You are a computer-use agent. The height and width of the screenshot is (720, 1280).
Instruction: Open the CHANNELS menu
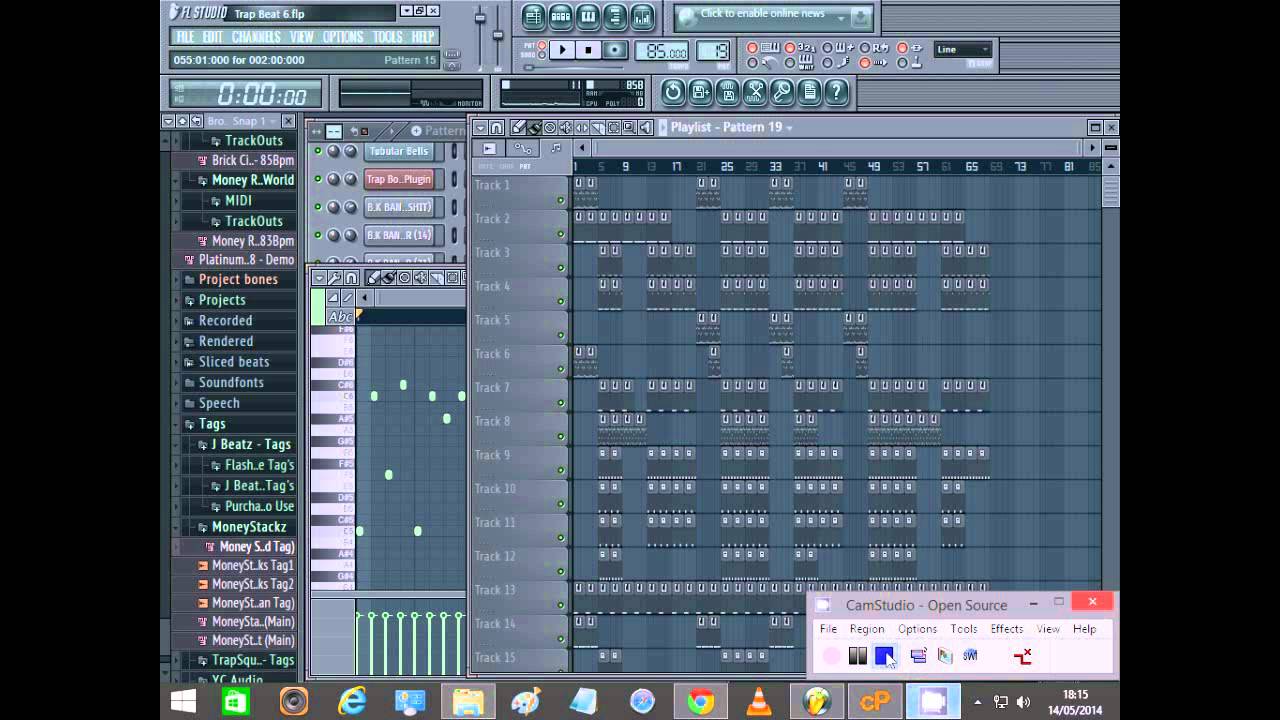[256, 35]
